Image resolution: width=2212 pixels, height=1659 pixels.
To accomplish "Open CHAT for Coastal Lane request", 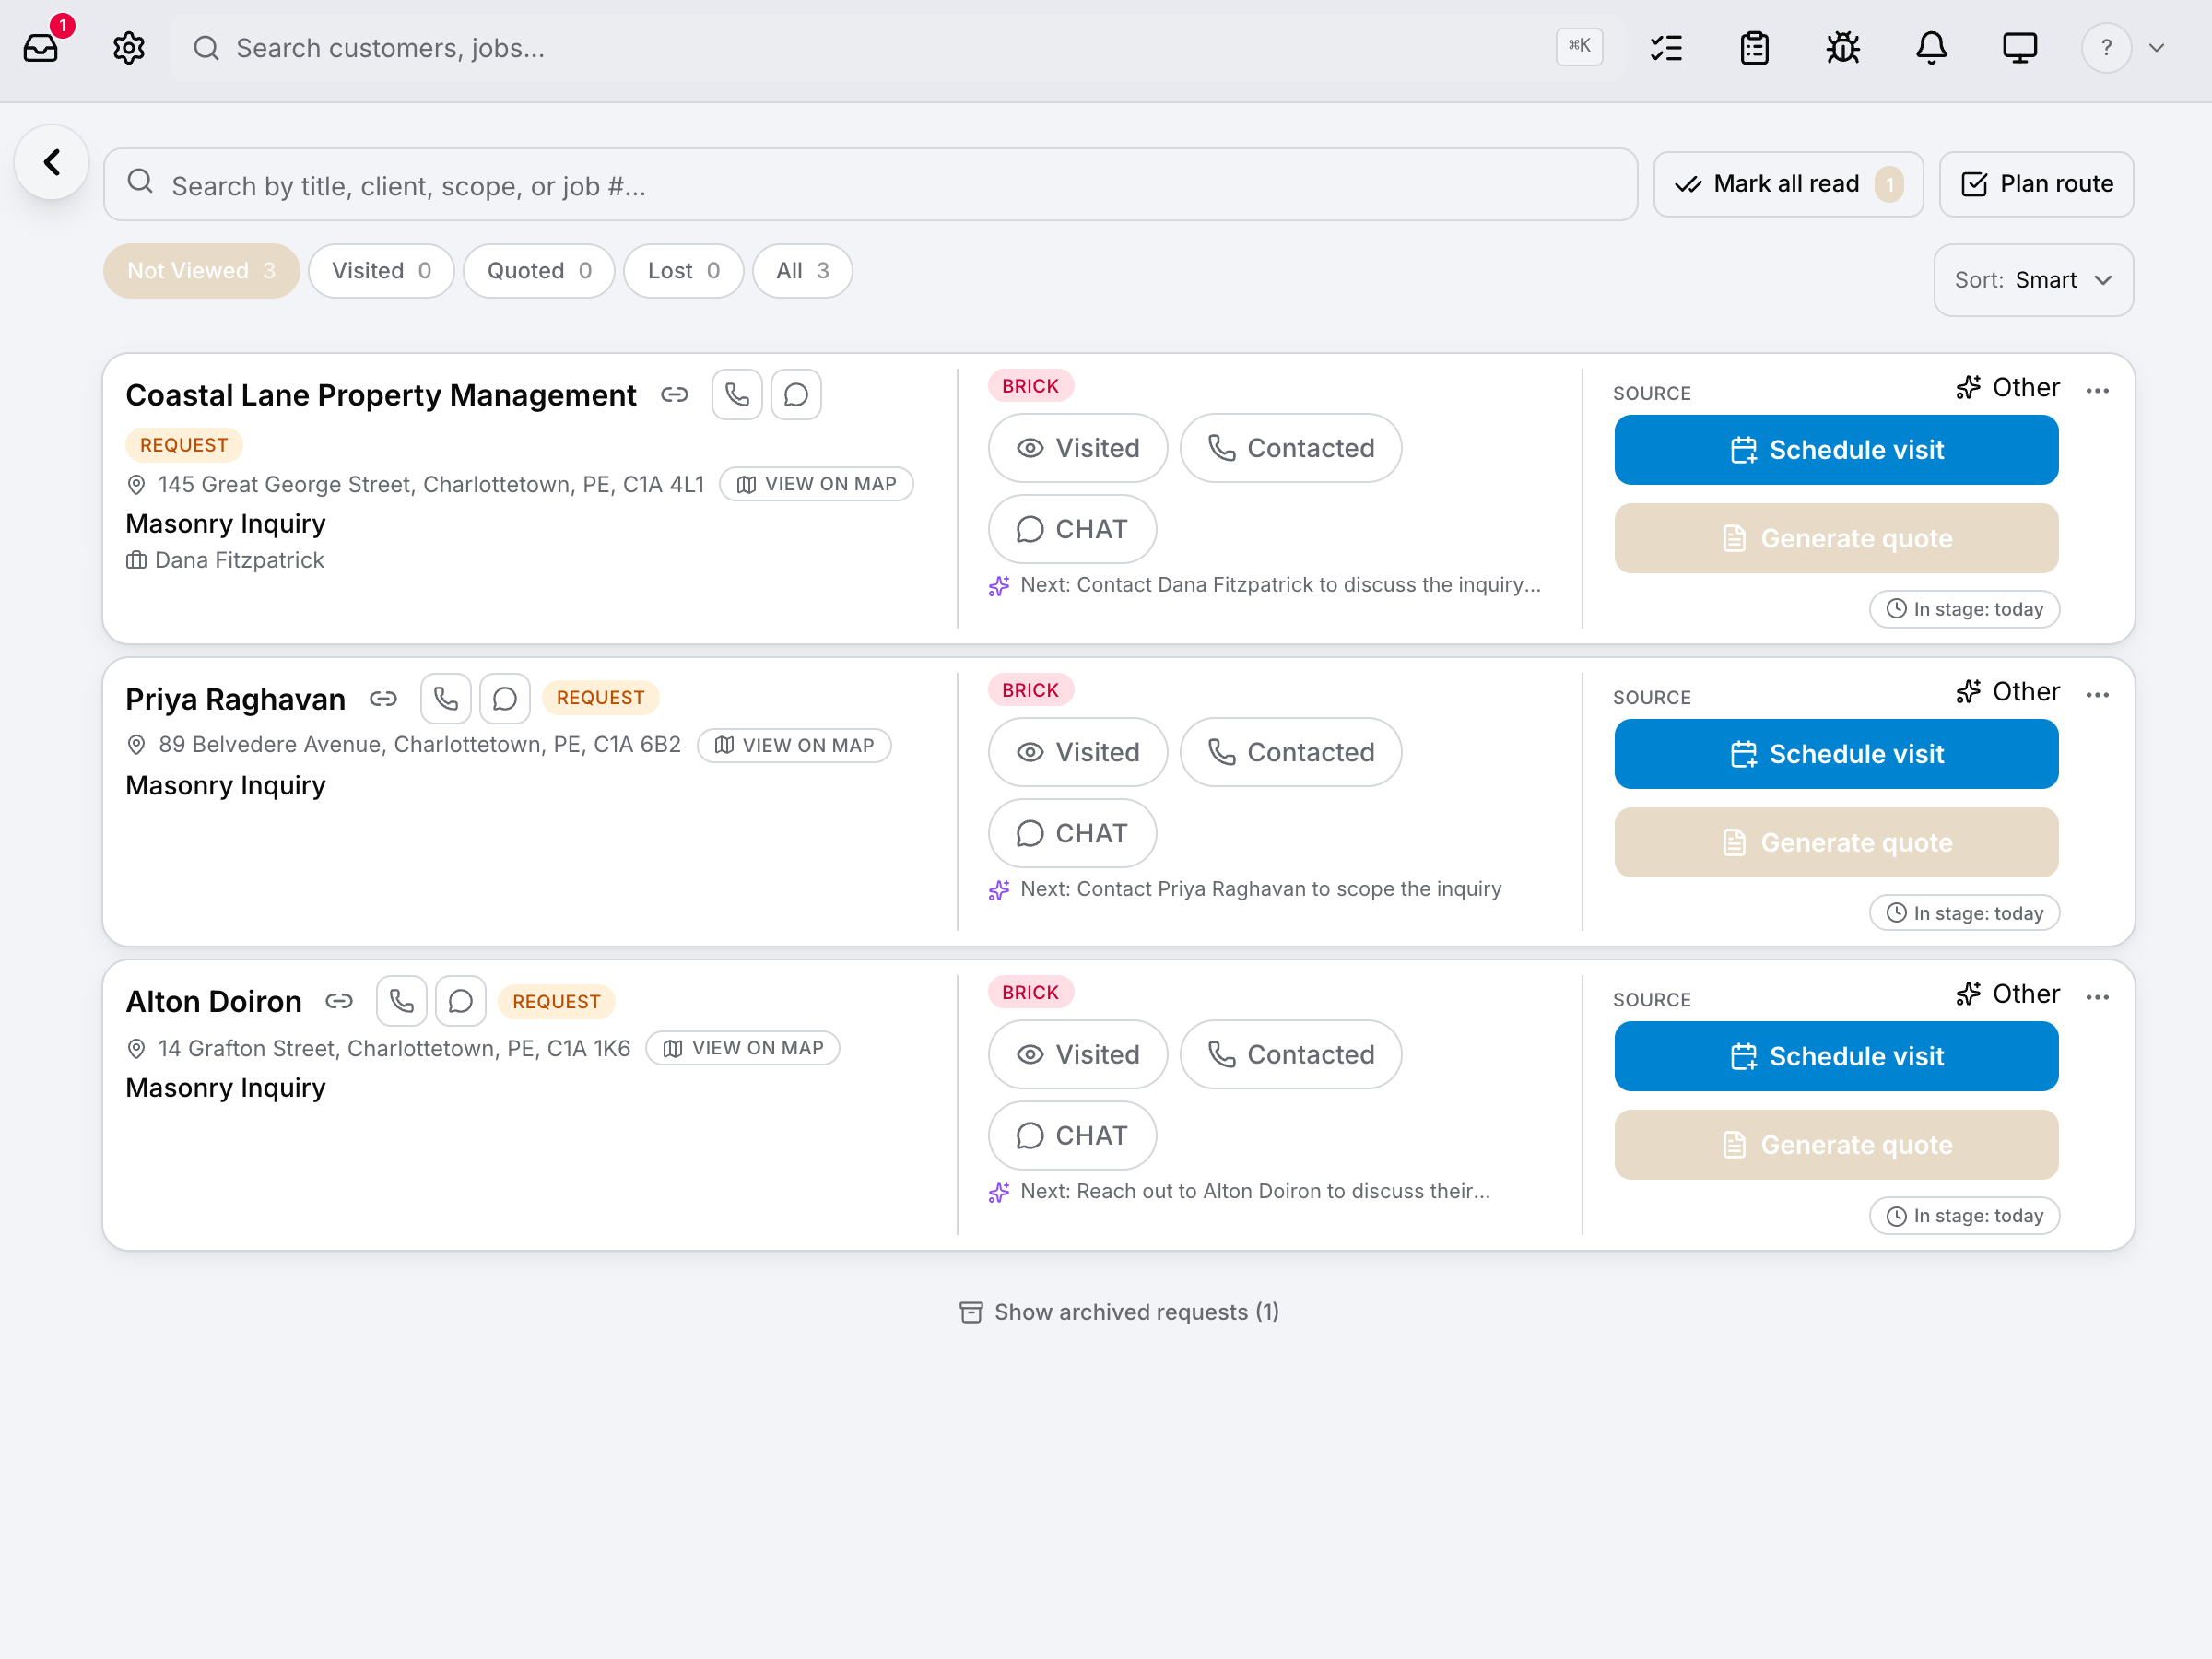I will click(x=1072, y=529).
